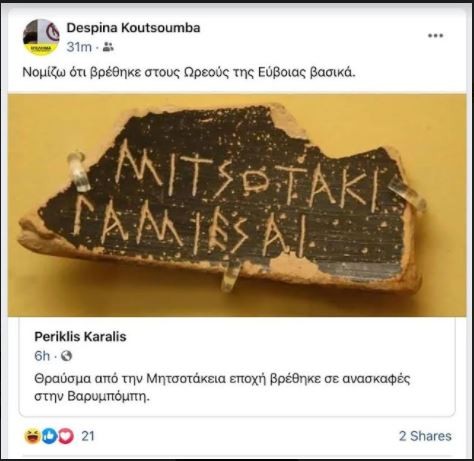Click the yellow badge on the avatar
This screenshot has height=461, width=474.
click(41, 49)
